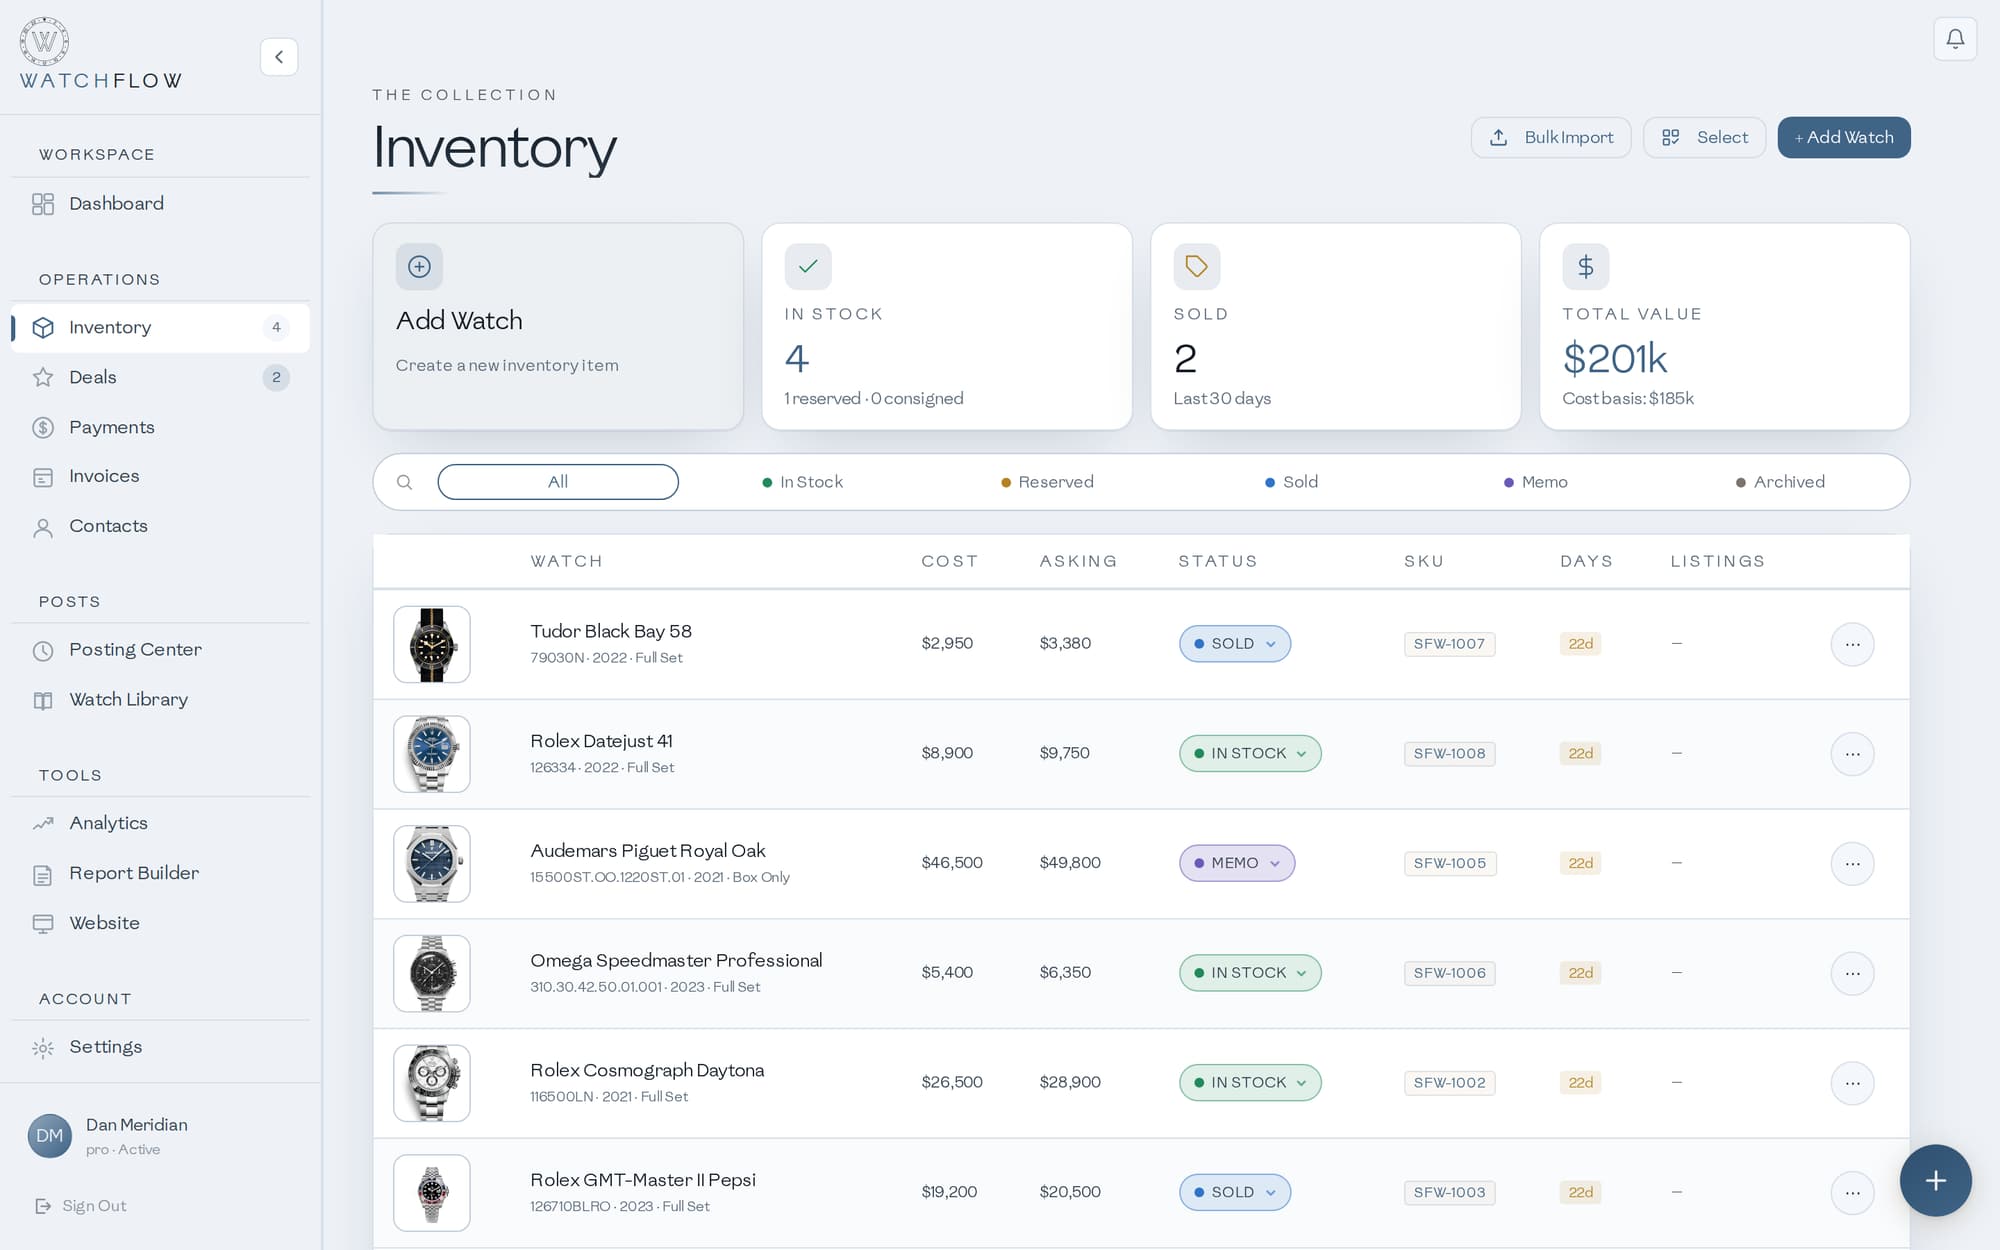Filter by Sold
2000x1250 pixels.
(x=1291, y=482)
